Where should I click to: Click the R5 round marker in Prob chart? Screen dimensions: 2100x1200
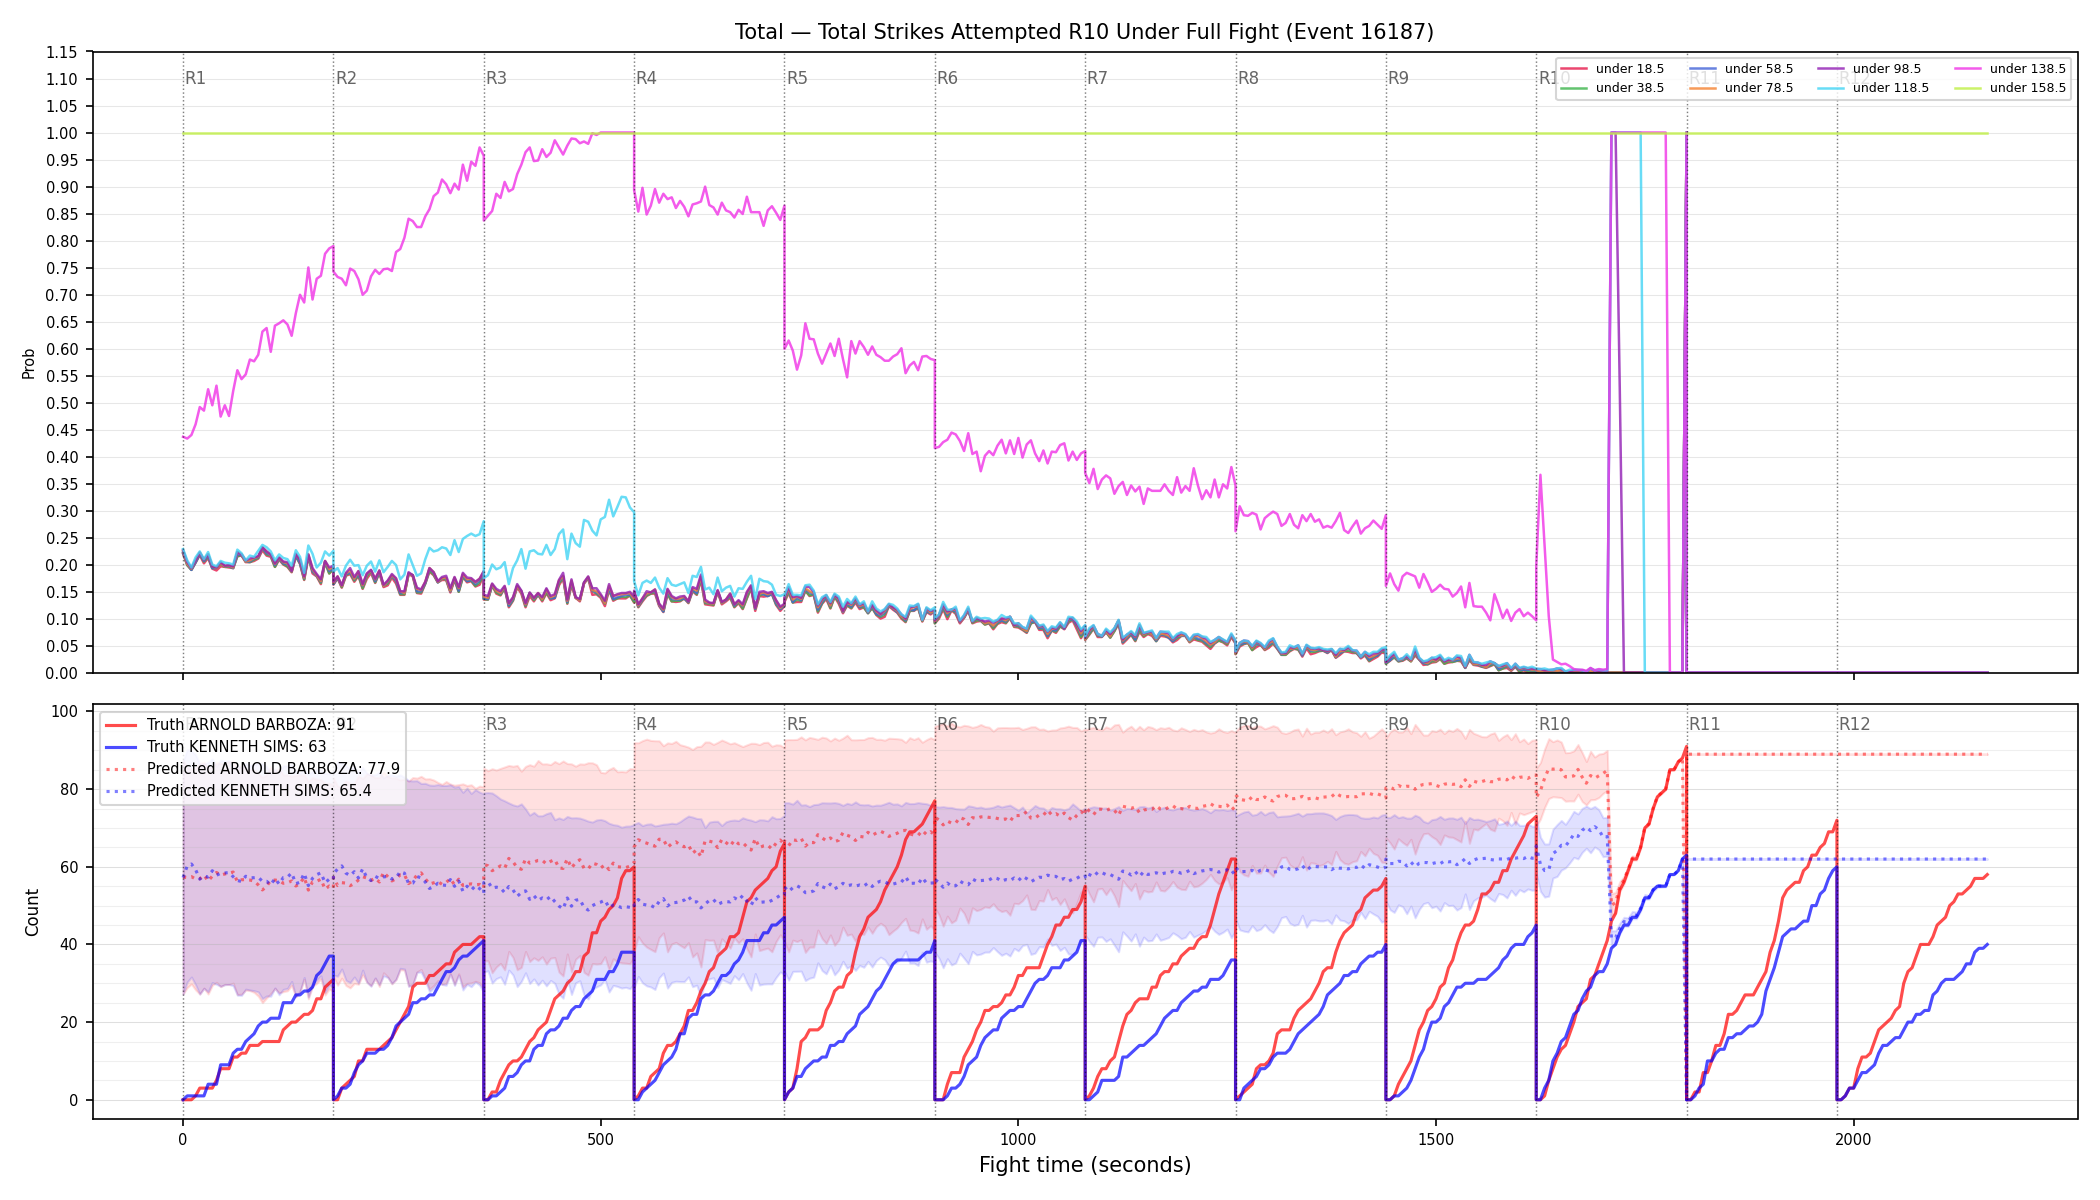click(797, 78)
